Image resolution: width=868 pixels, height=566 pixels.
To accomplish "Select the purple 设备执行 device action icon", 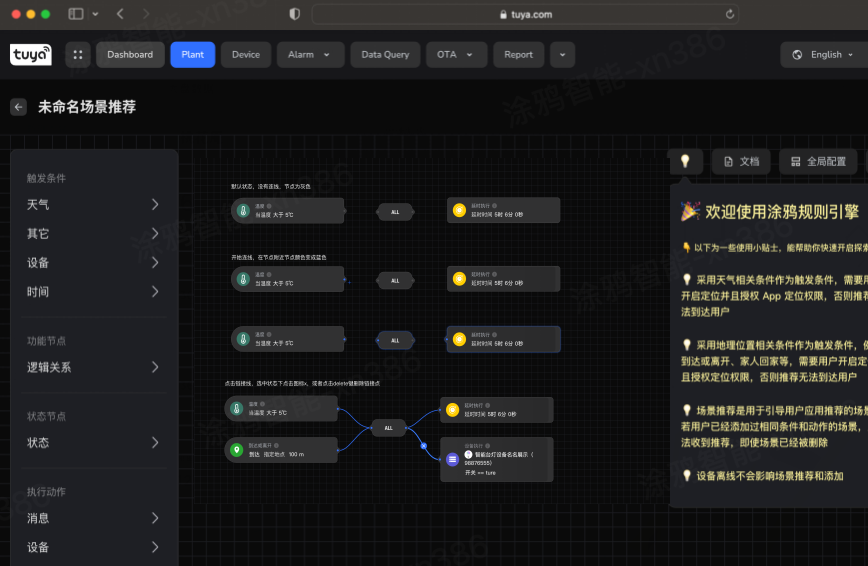I will click(x=452, y=459).
